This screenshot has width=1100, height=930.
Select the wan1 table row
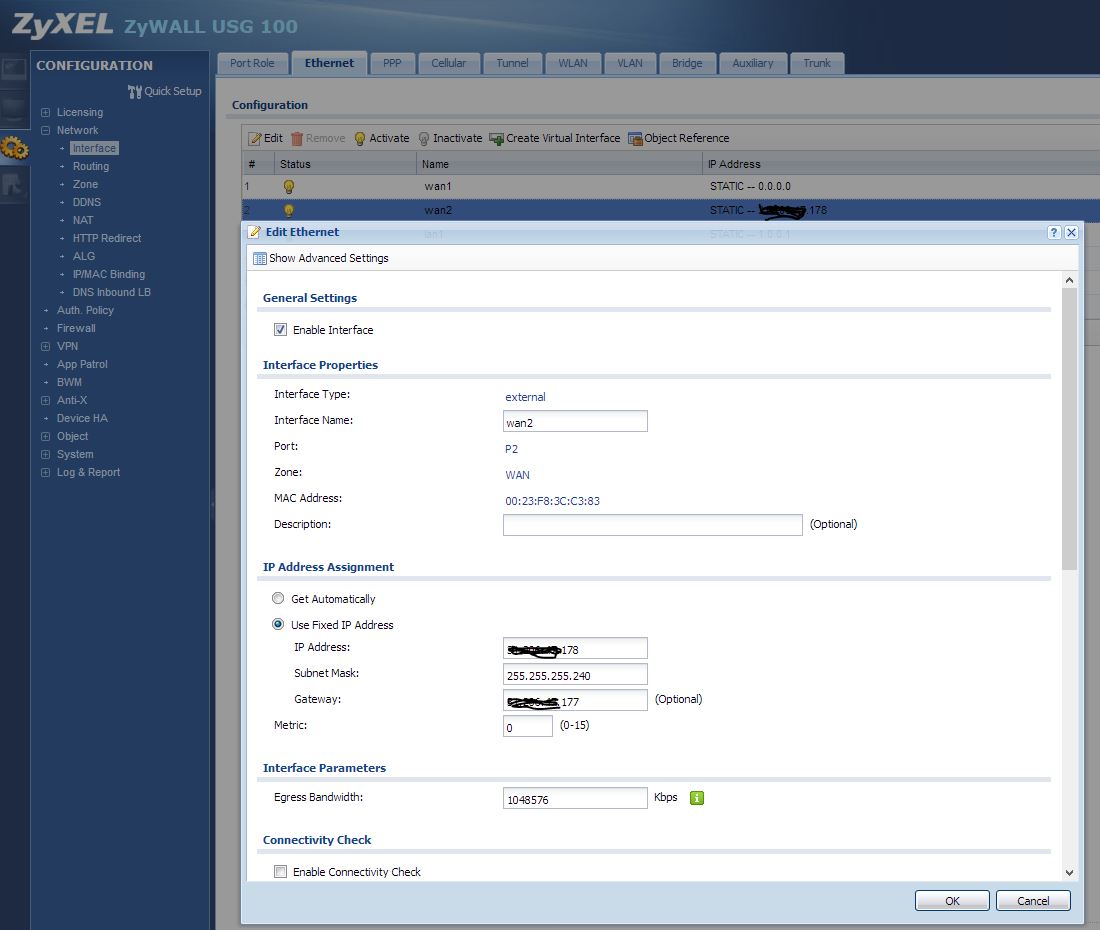tap(671, 187)
